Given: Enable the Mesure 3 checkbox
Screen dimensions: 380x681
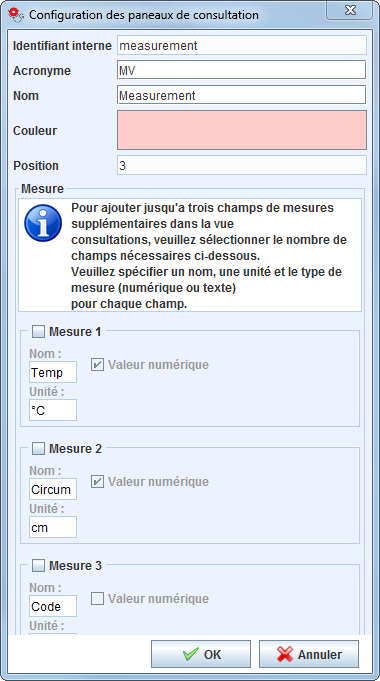Looking at the screenshot, I should click(x=39, y=566).
